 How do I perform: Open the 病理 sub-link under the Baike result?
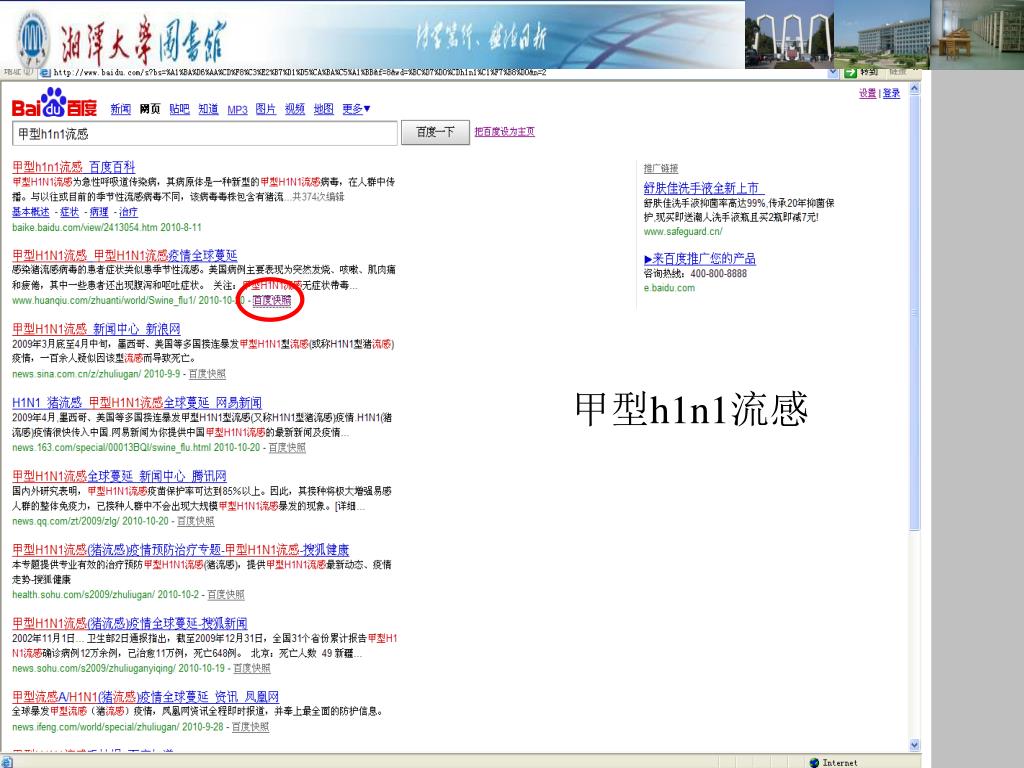click(99, 212)
